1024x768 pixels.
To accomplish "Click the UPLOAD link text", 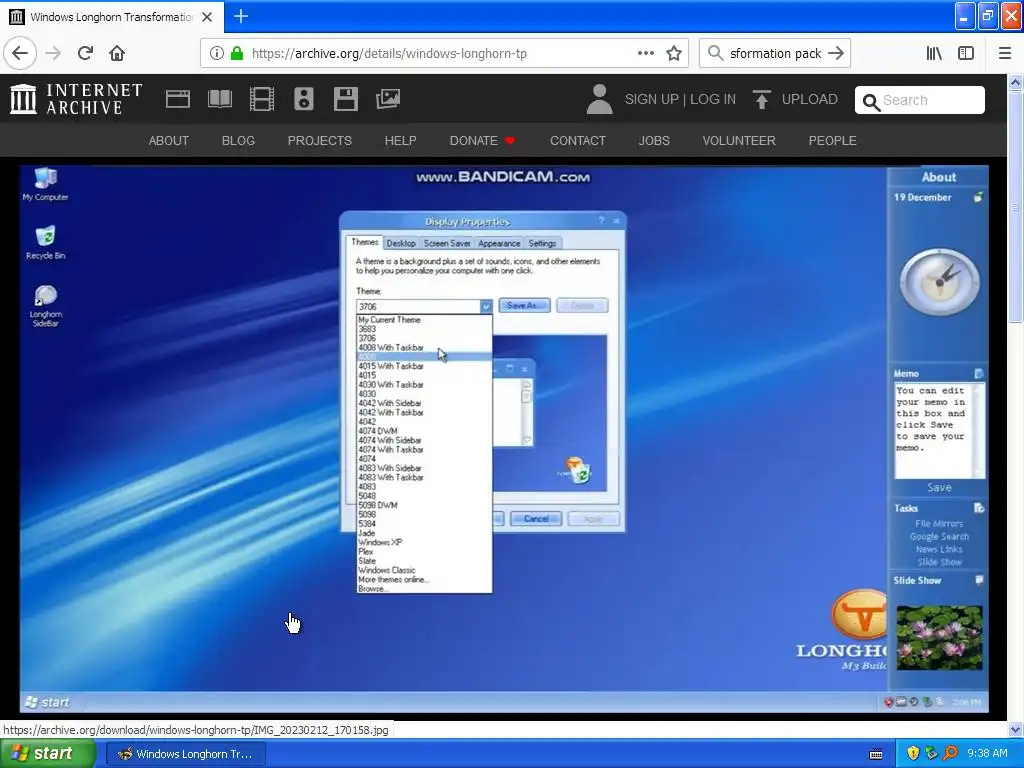I will (809, 99).
